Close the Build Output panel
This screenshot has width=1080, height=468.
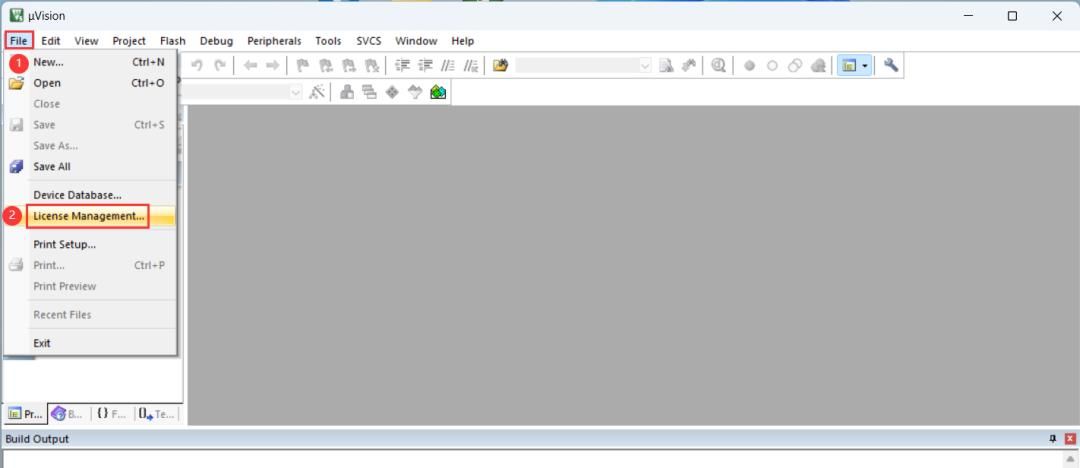(x=1069, y=439)
